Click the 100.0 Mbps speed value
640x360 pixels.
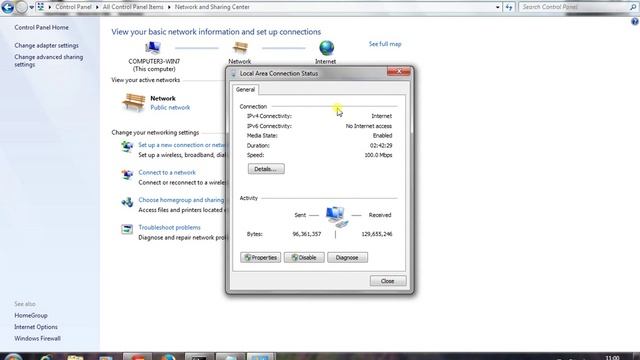pos(378,155)
